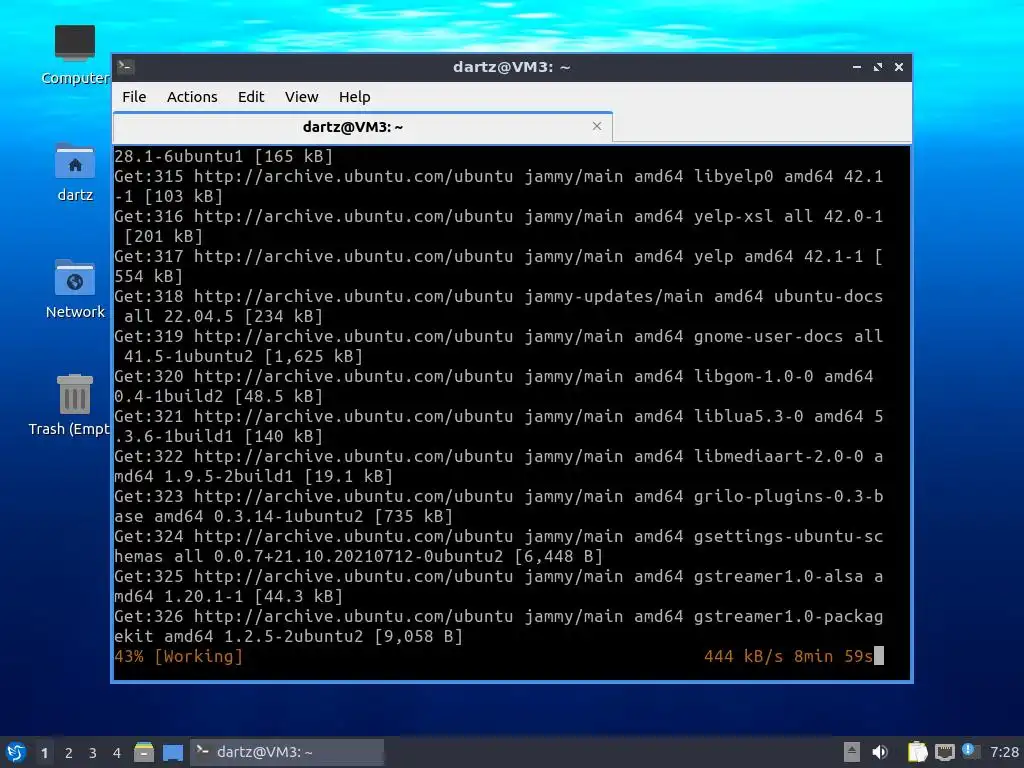The width and height of the screenshot is (1024, 768).
Task: Open the volume control tray icon
Action: 880,752
